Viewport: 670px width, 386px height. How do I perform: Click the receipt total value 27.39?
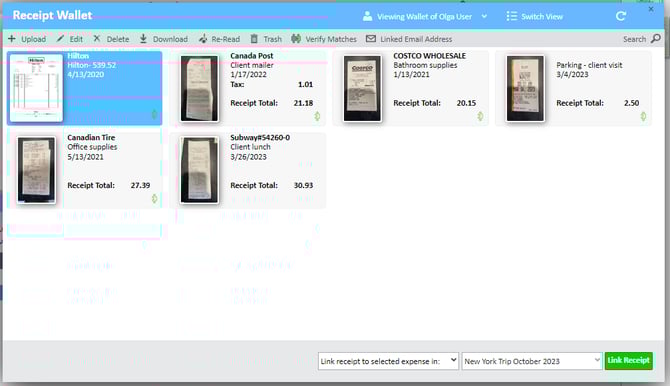(x=140, y=185)
